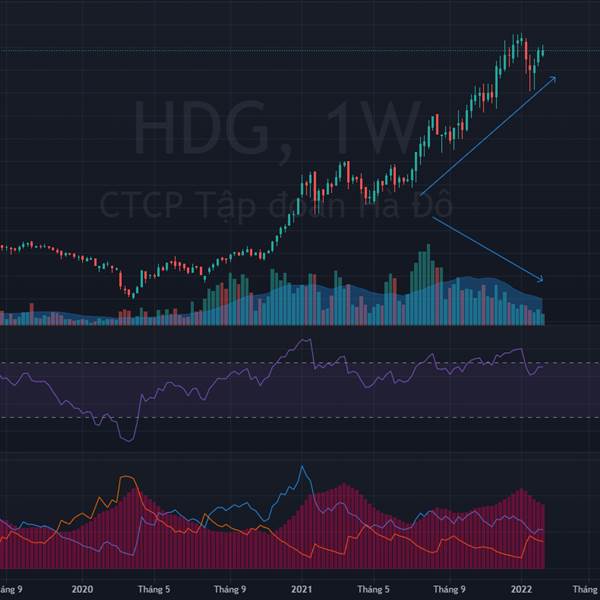
Task: Click the 2020 label on the time axis
Action: [82, 589]
